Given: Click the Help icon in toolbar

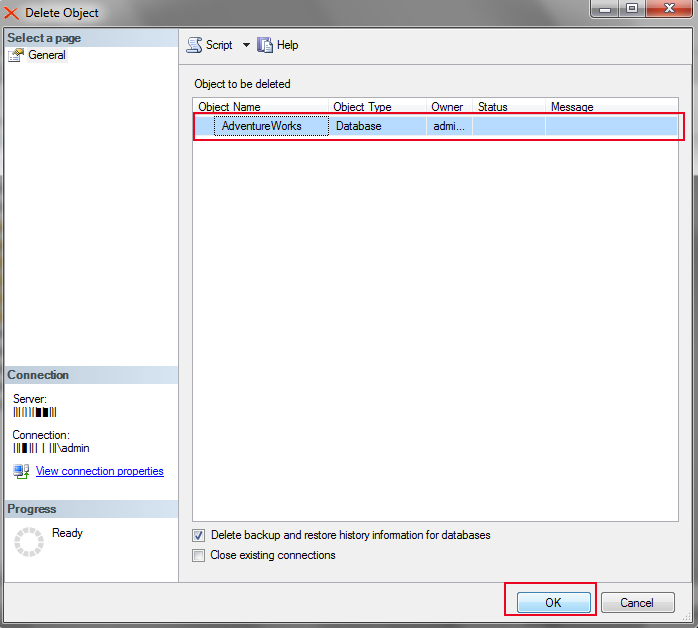Looking at the screenshot, I should pyautogui.click(x=265, y=45).
